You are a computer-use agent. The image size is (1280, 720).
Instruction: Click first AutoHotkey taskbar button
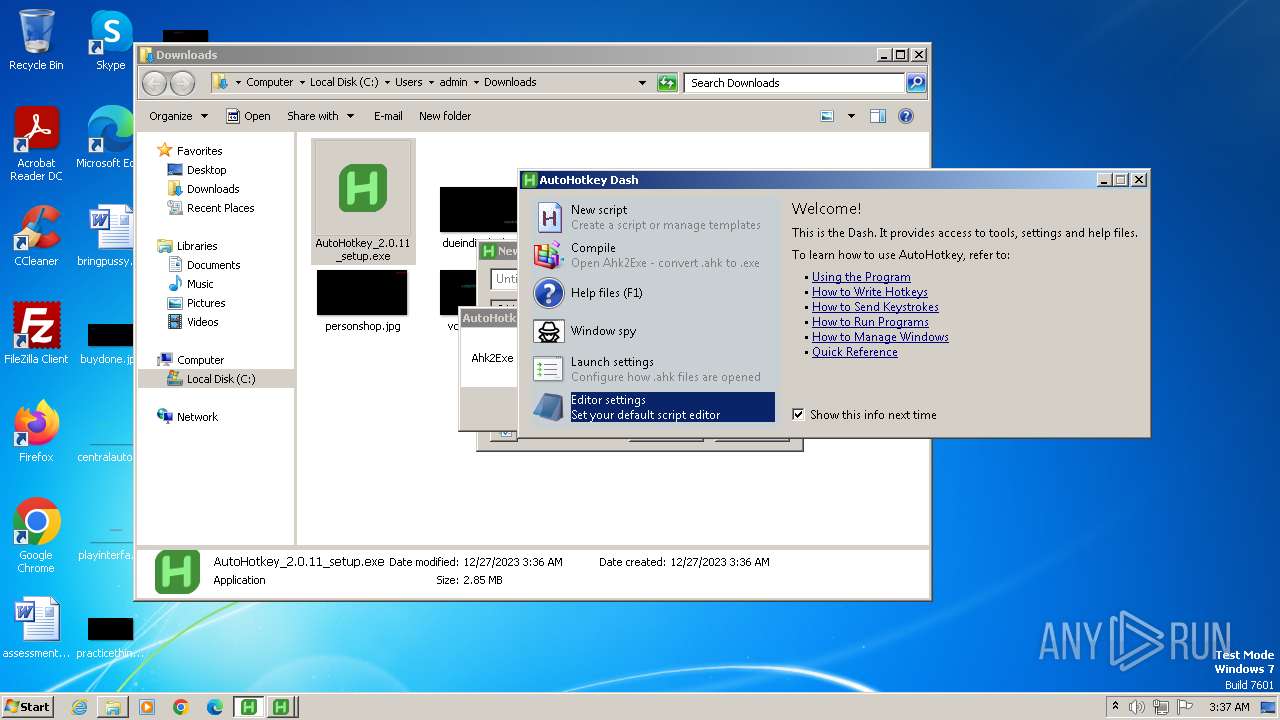click(248, 707)
